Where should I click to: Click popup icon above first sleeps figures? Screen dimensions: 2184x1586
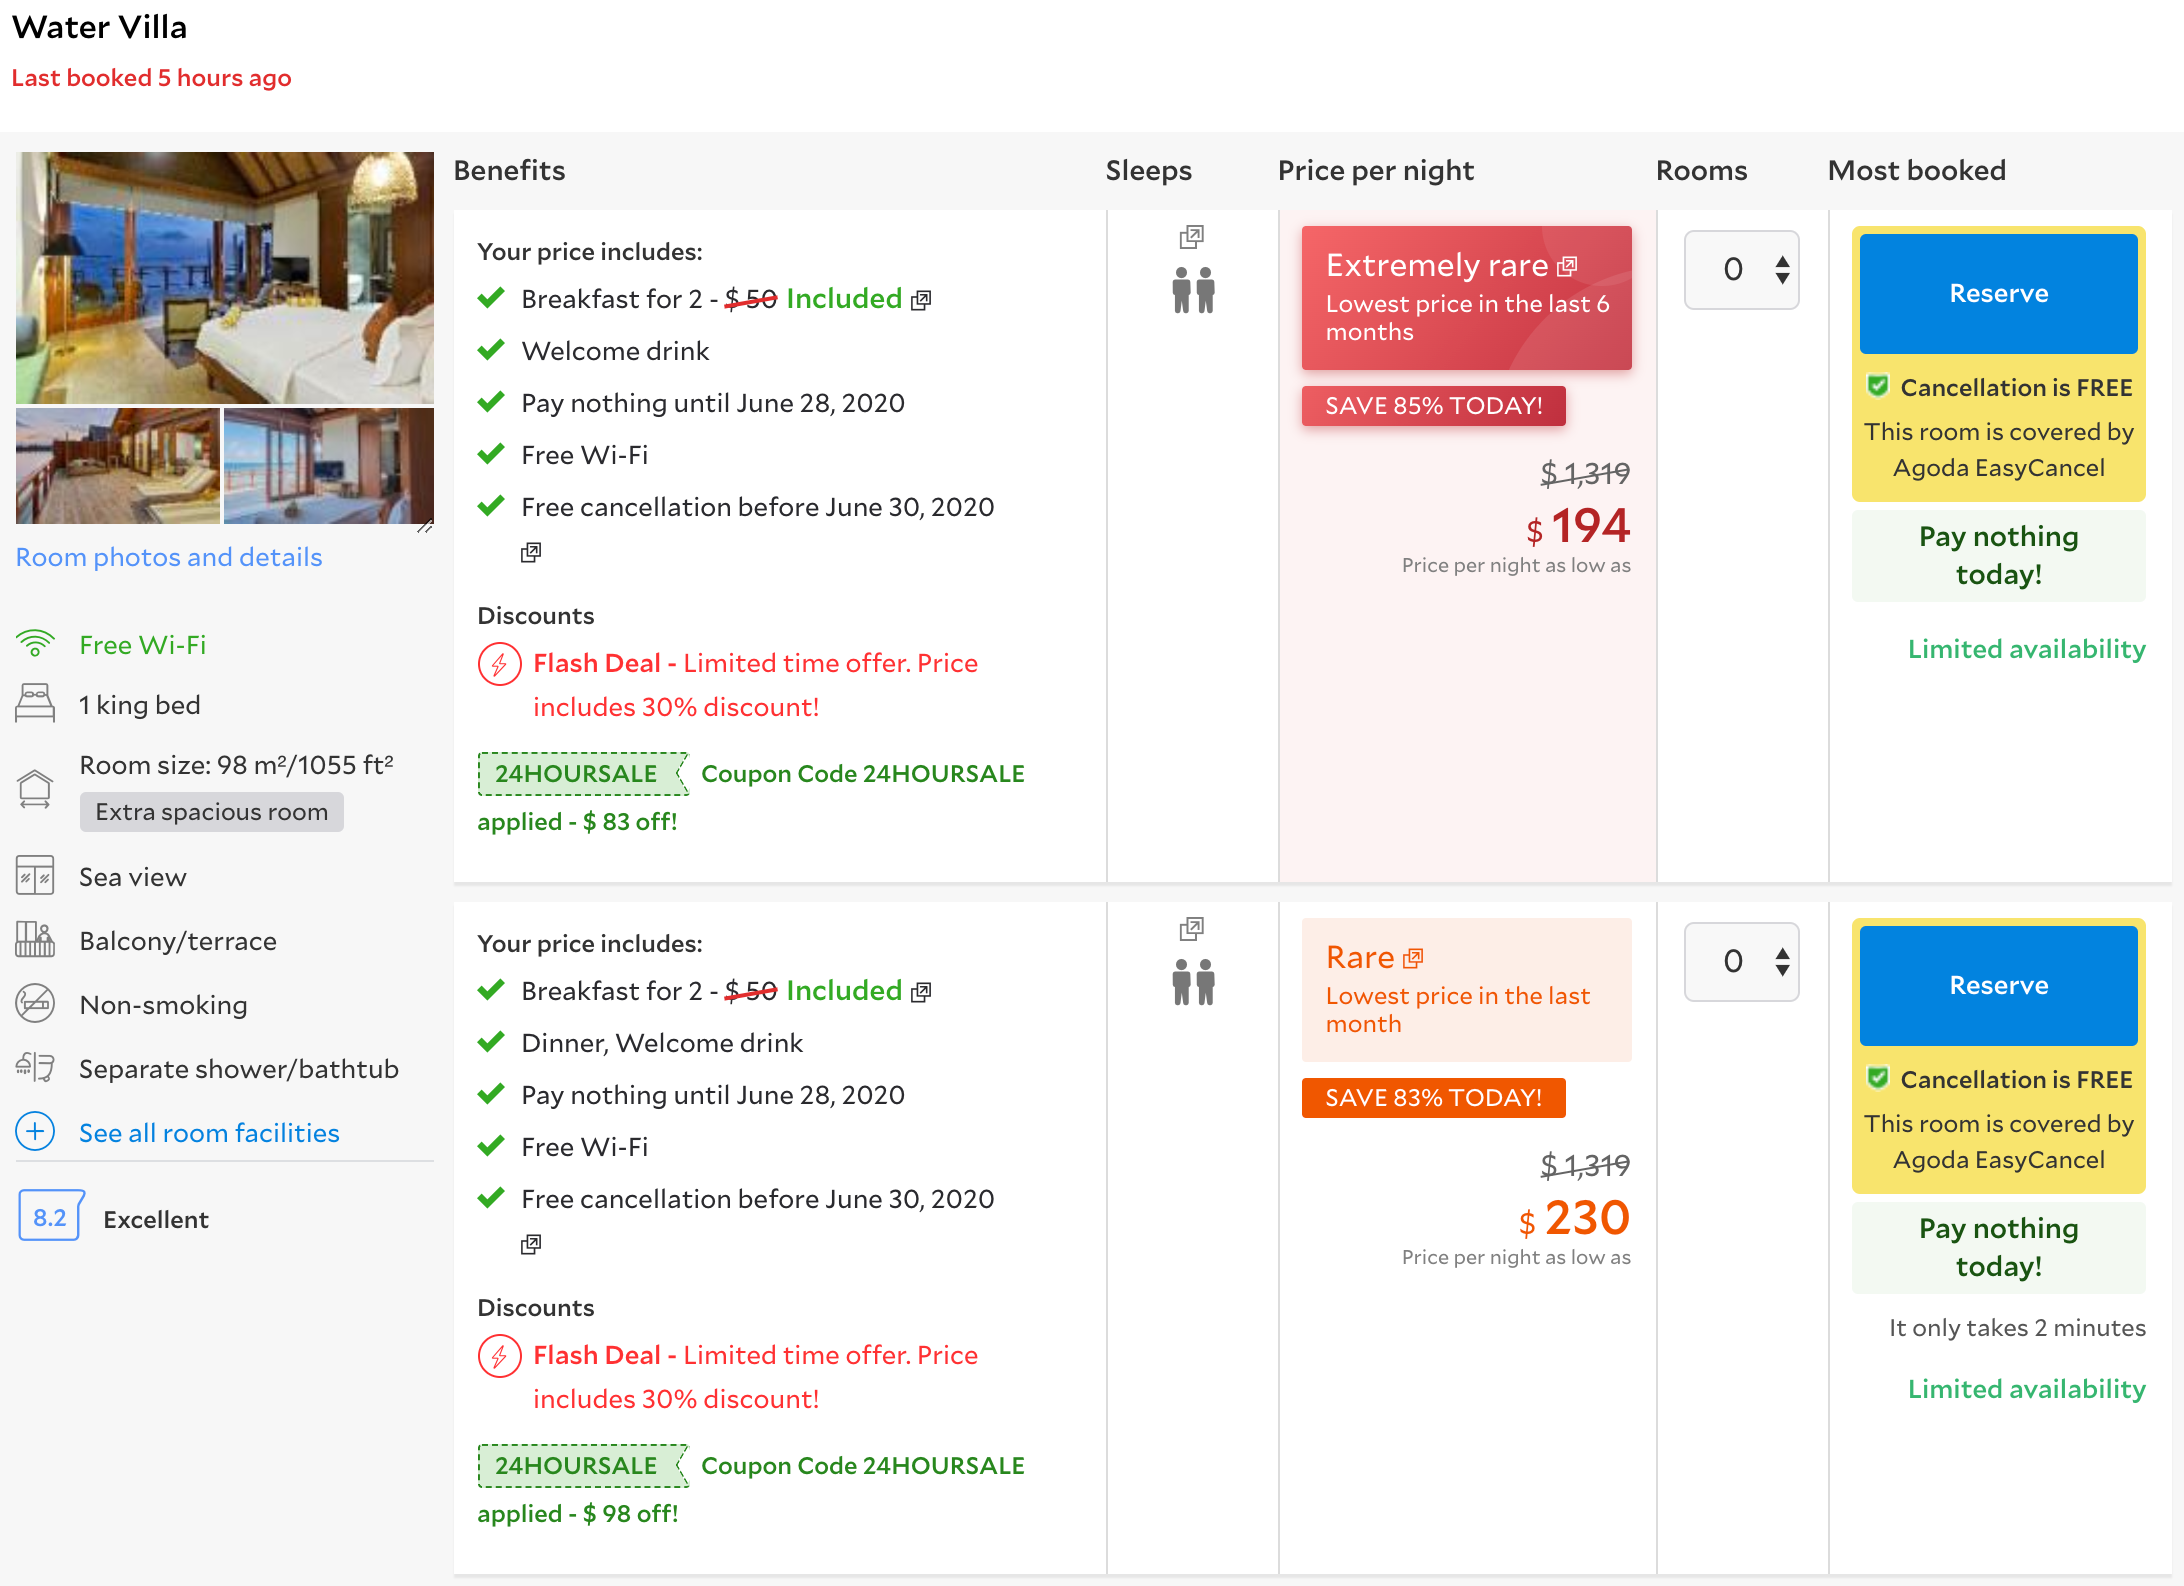coord(1191,237)
